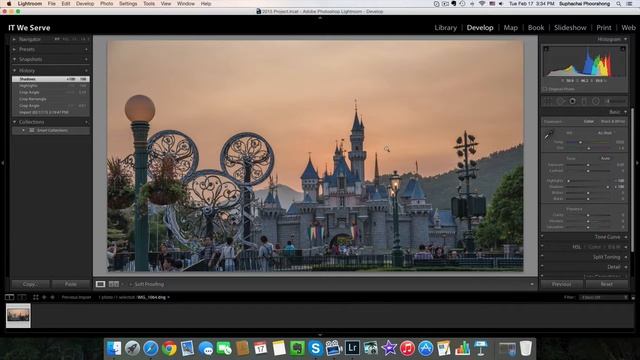Select the Radial Filter tool icon

596,101
